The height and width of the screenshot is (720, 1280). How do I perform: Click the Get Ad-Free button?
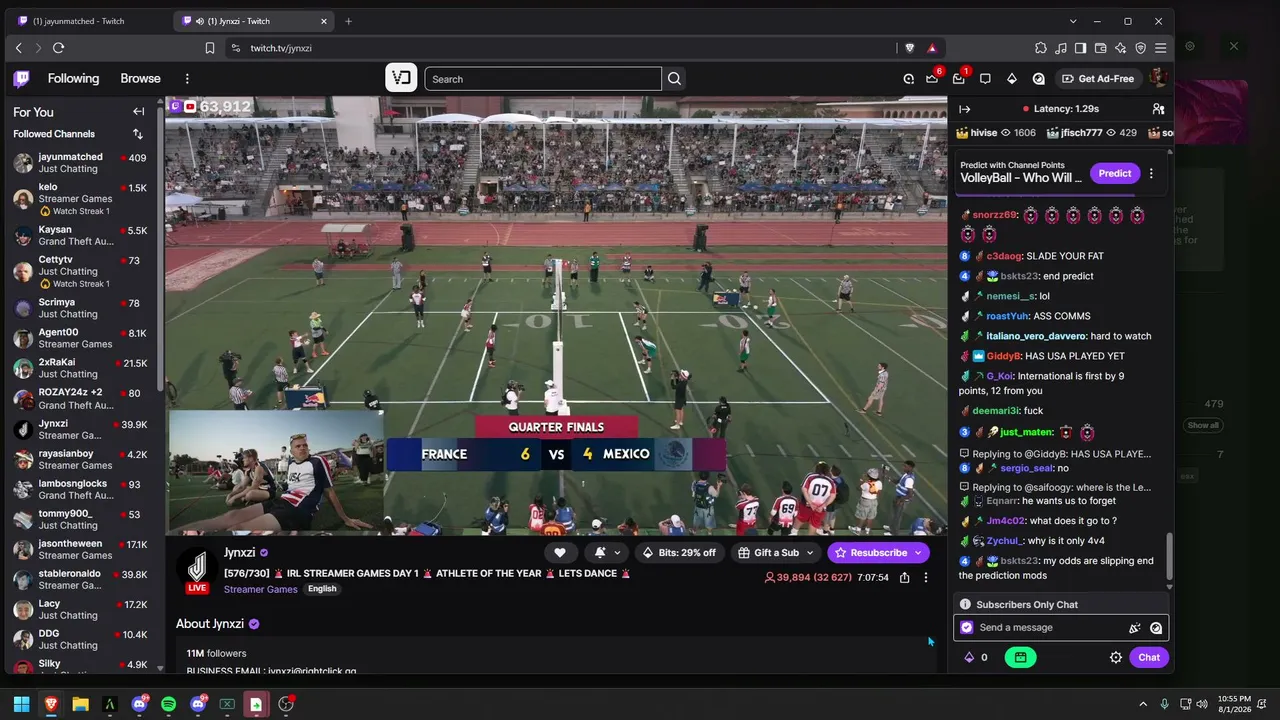1098,79
